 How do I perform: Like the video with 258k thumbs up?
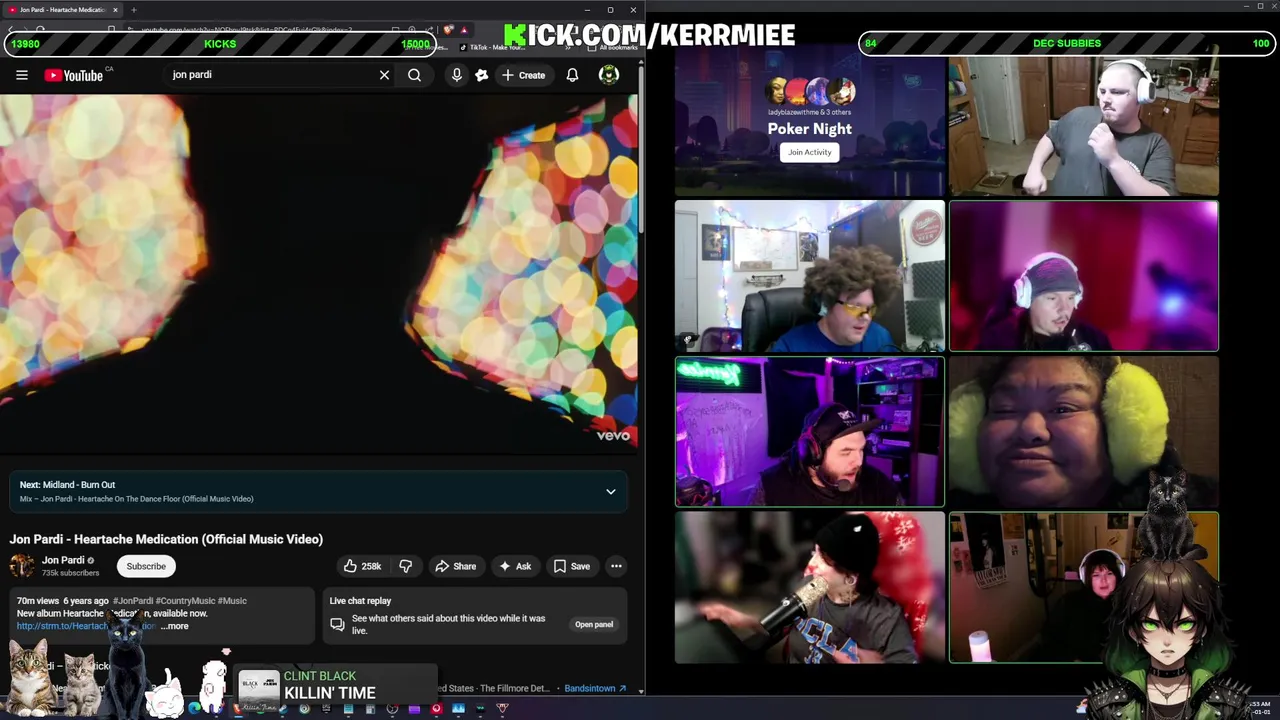click(x=362, y=566)
